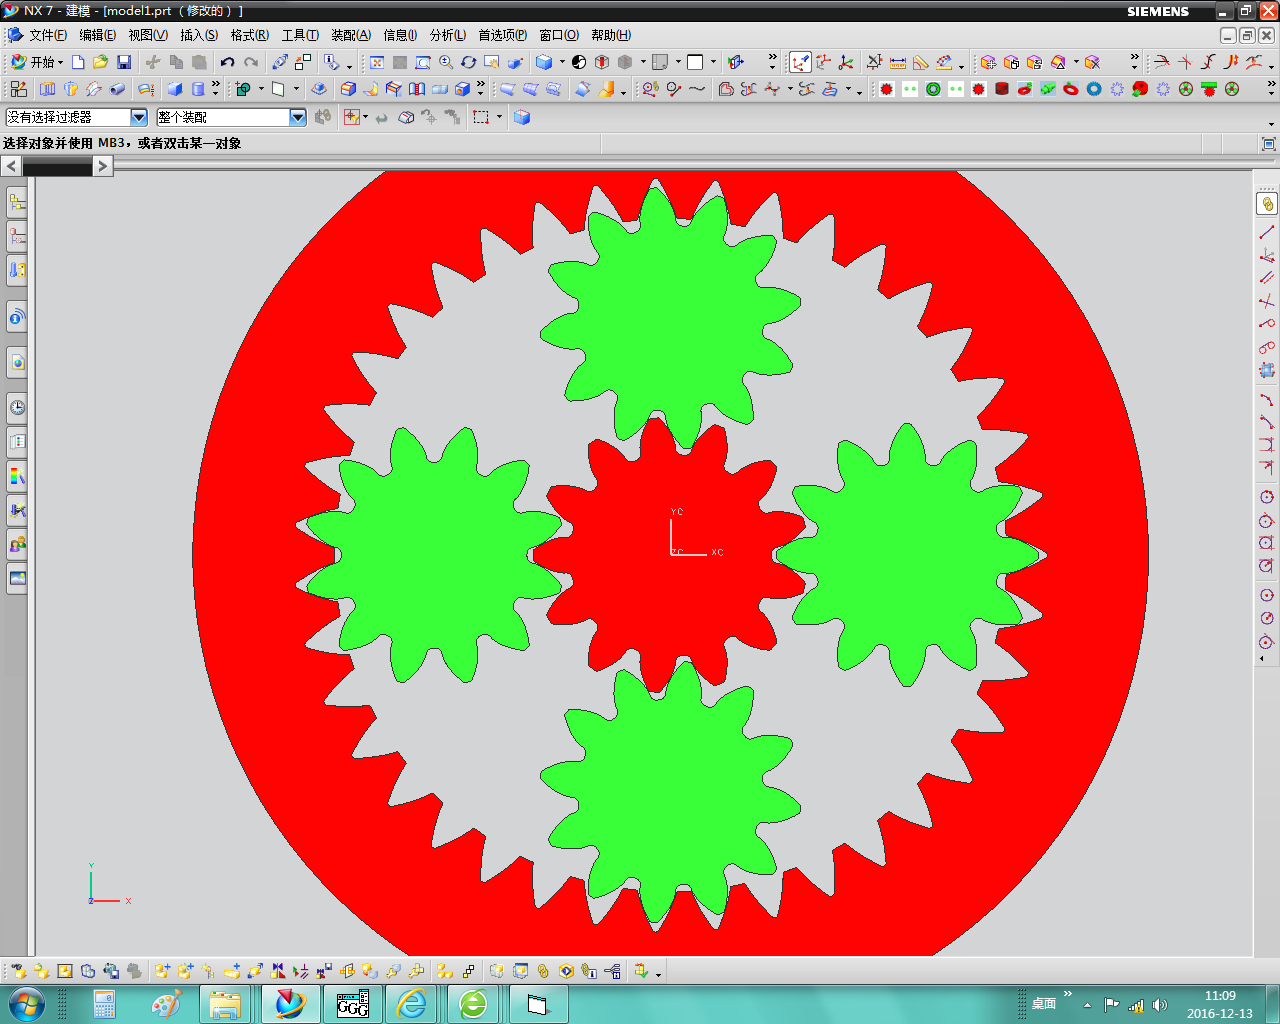Click the Add Component assembly icon
The height and width of the screenshot is (1024, 1280).
162,971
